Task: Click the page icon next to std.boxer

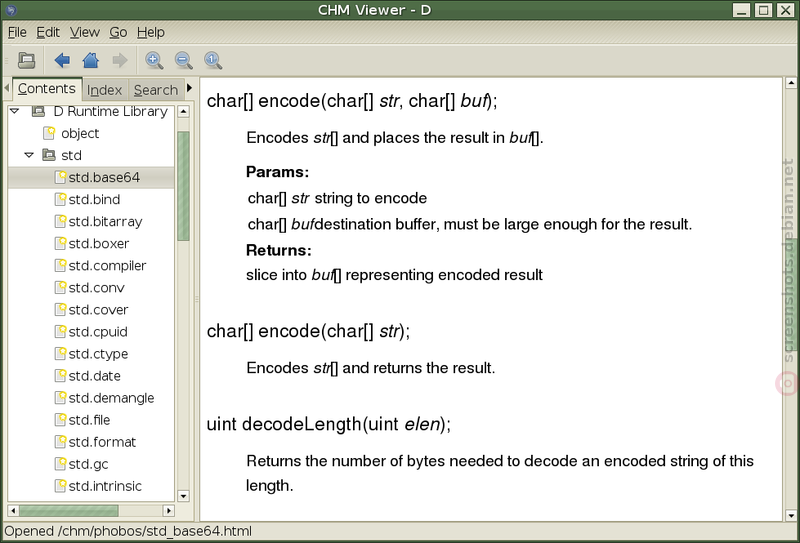Action: click(60, 243)
